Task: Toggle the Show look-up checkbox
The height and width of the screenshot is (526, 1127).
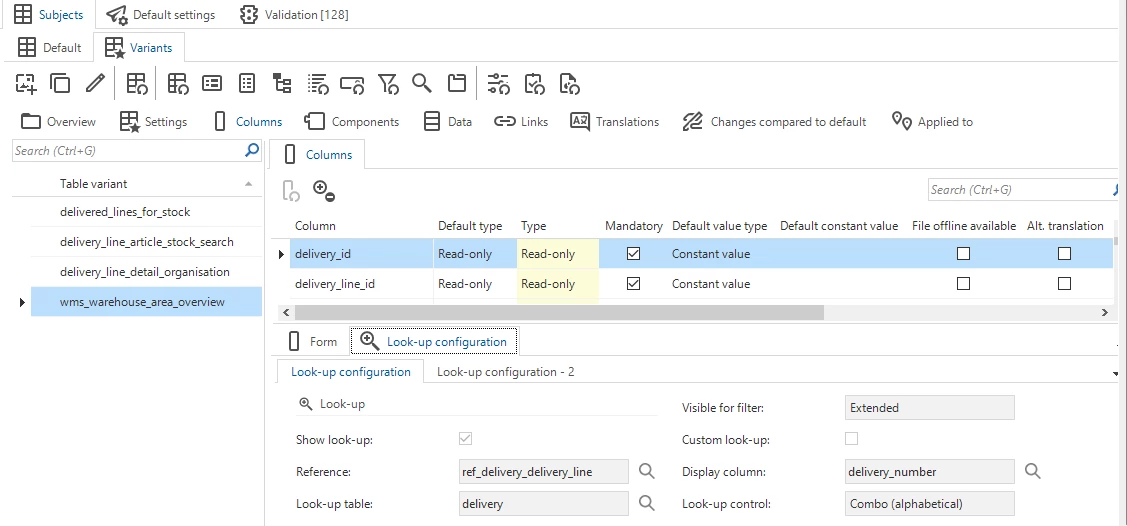Action: tap(466, 438)
